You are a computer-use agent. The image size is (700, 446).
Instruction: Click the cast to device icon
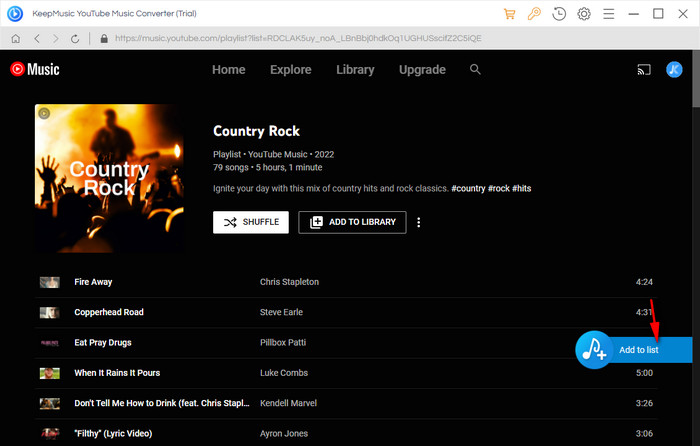[x=644, y=70]
